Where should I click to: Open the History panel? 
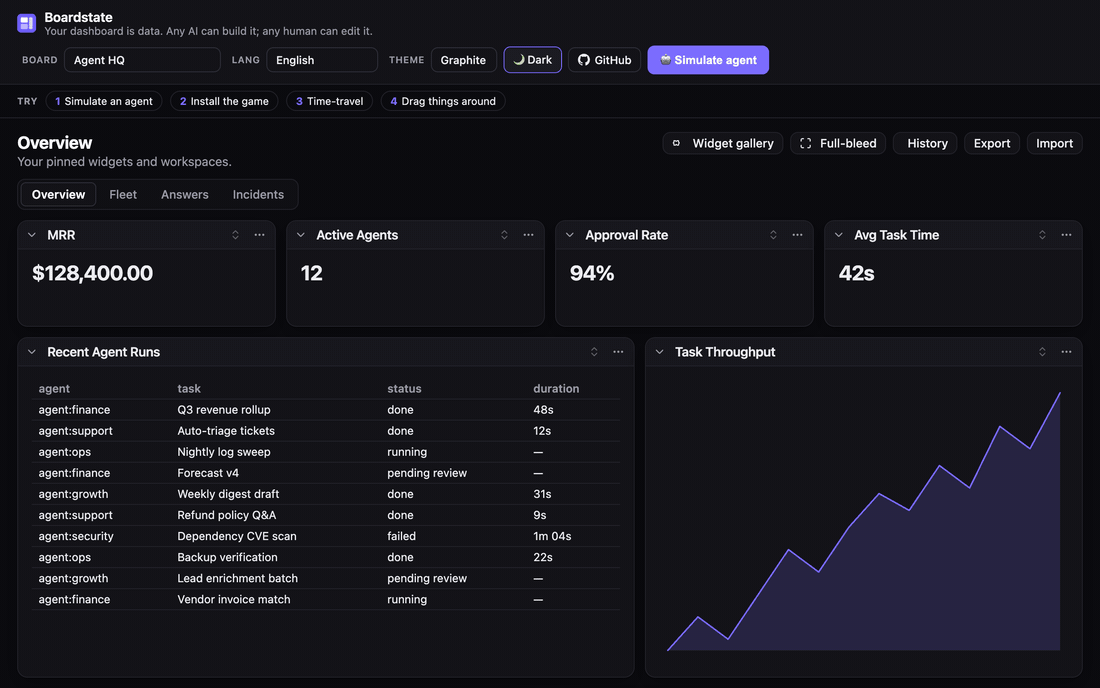(925, 143)
